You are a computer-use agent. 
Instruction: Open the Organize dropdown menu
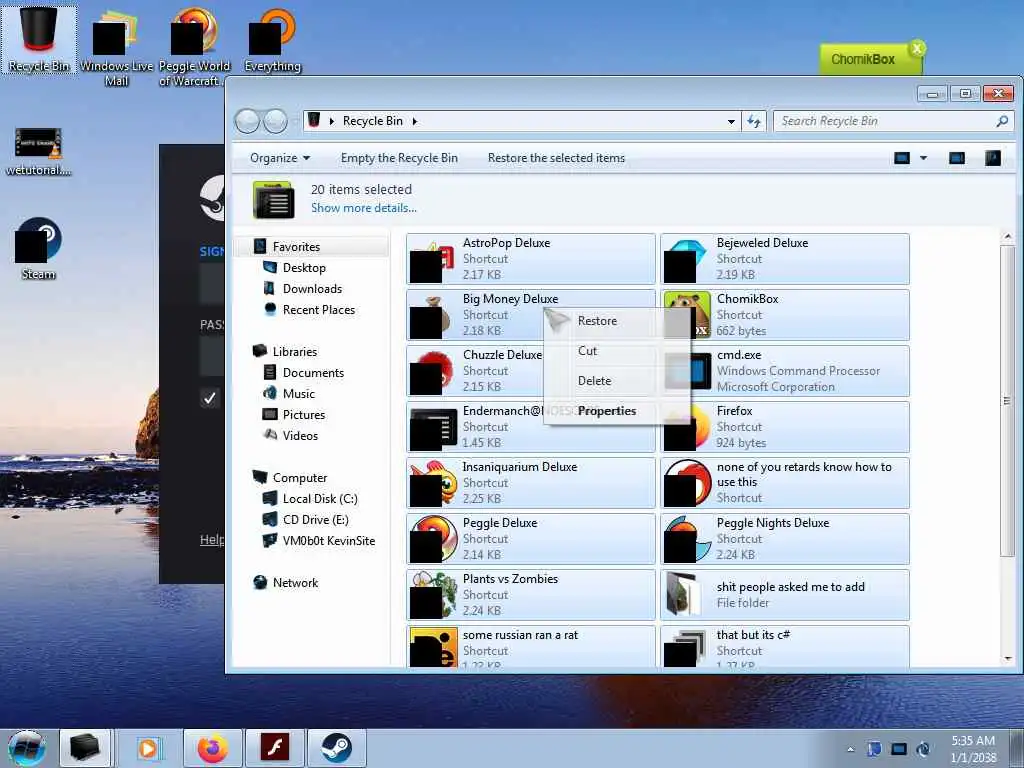(280, 158)
